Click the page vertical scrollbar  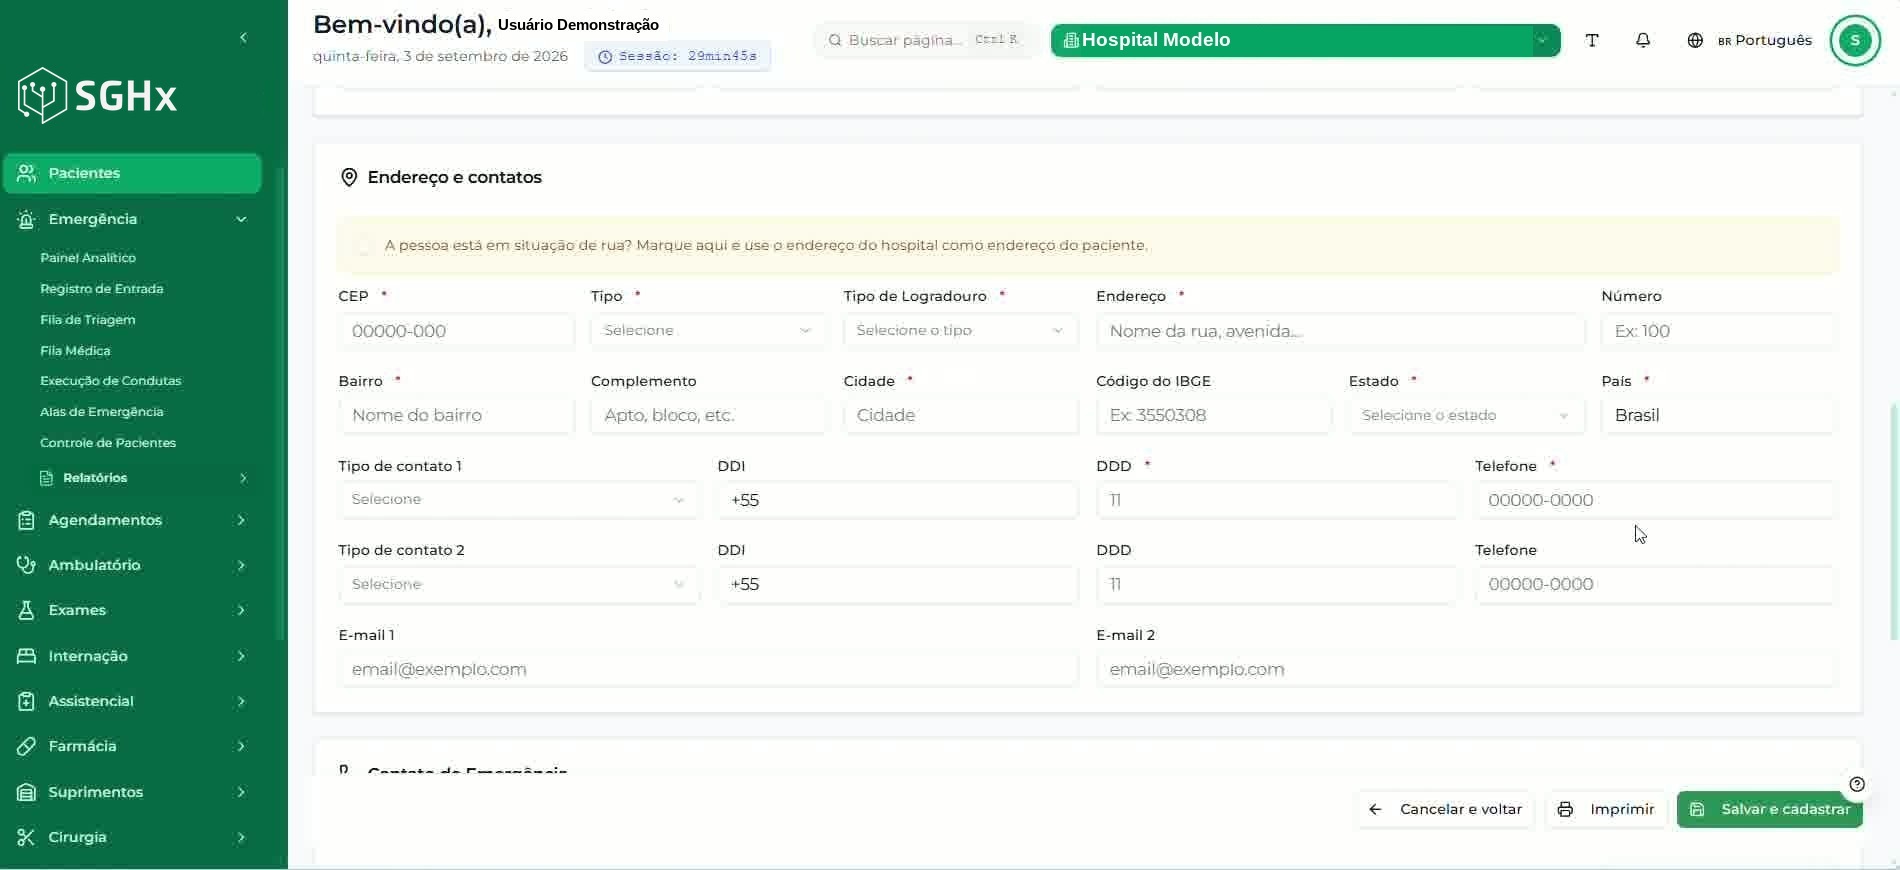point(1893,520)
